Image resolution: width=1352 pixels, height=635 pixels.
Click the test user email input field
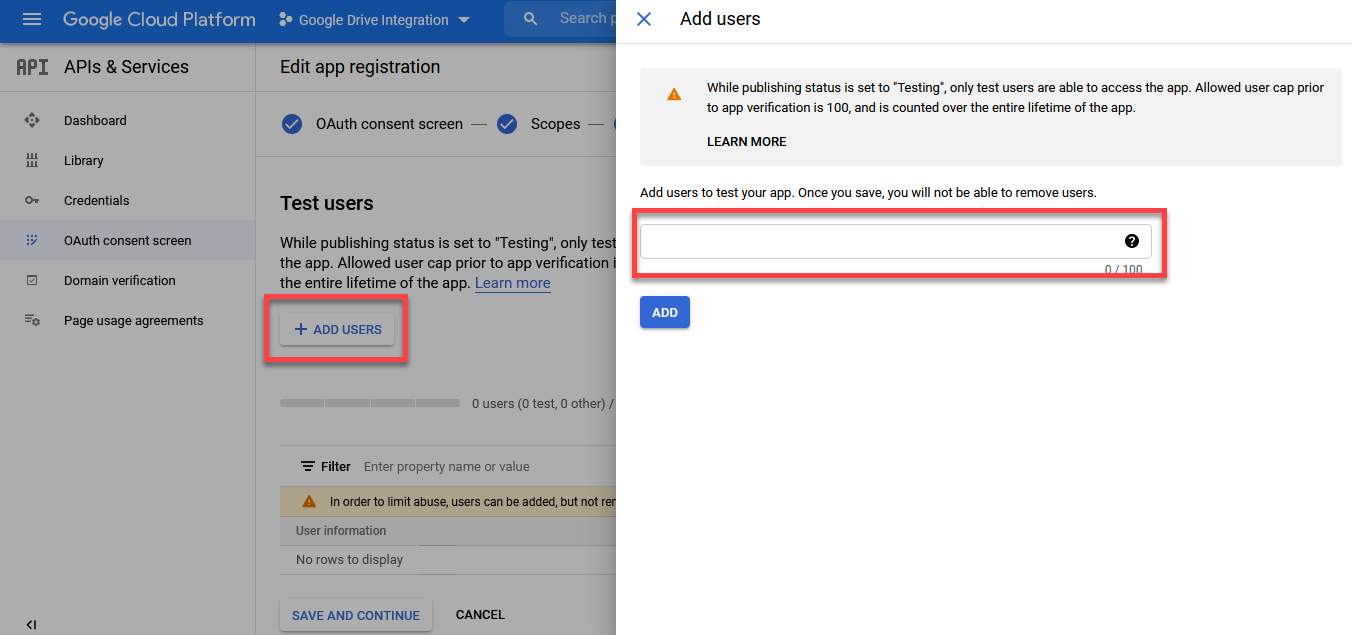coord(880,242)
